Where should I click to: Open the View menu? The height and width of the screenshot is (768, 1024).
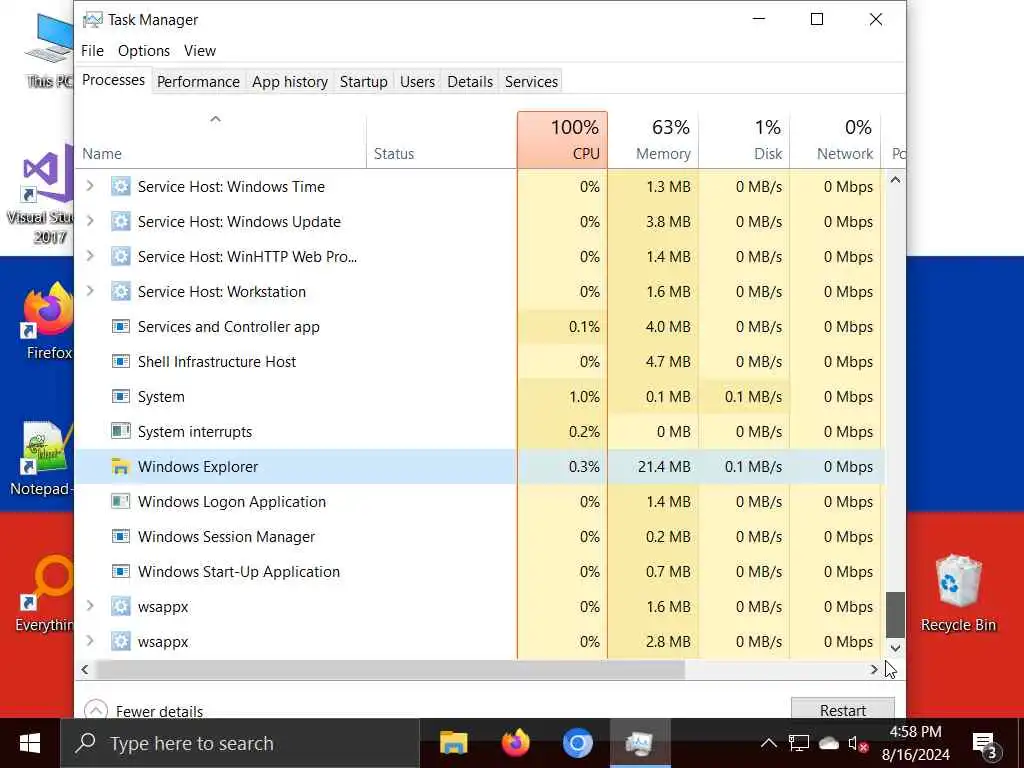pyautogui.click(x=199, y=51)
